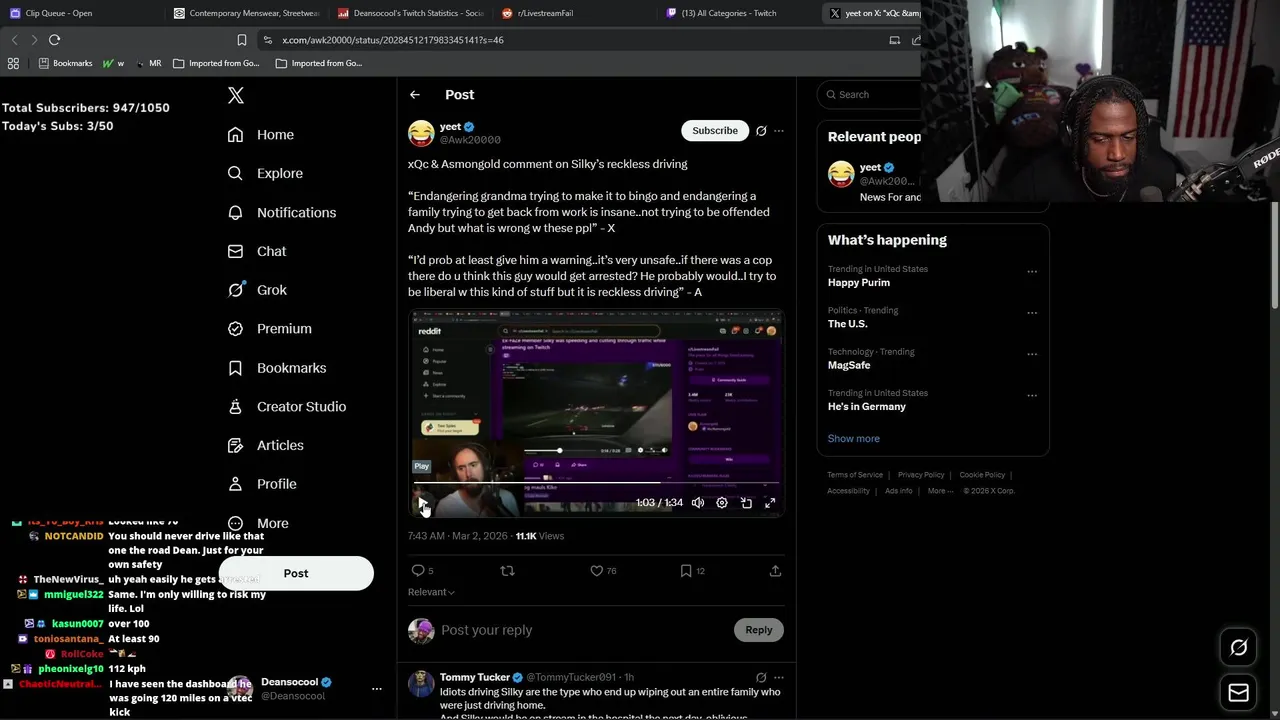1280x720 pixels.
Task: Open video settings gear
Action: [722, 503]
